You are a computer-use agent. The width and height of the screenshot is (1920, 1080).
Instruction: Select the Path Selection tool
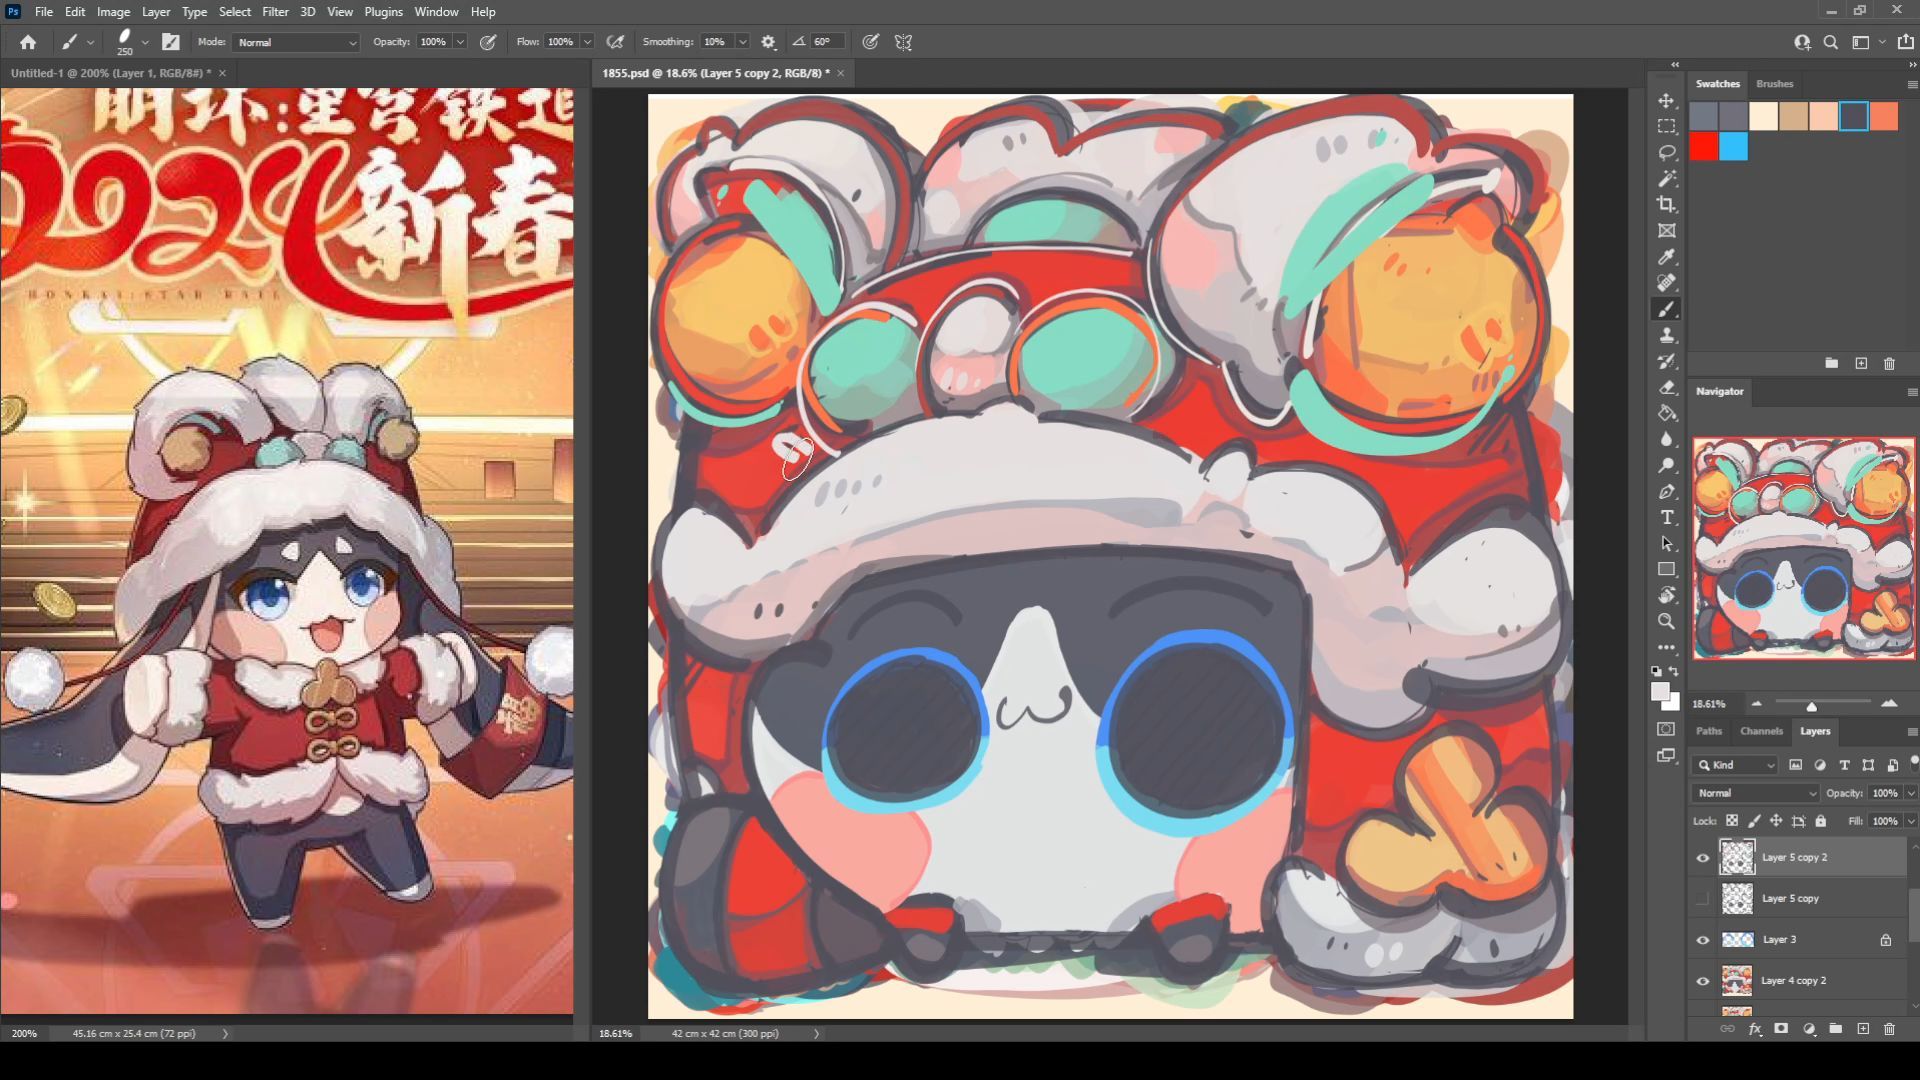click(x=1666, y=543)
